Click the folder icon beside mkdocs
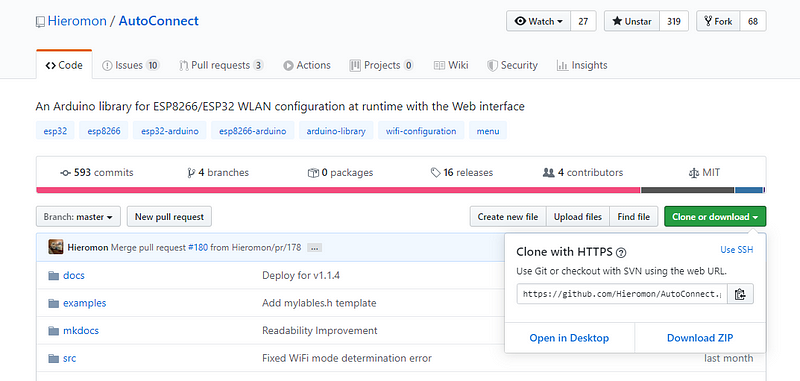The image size is (800, 381). click(54, 331)
